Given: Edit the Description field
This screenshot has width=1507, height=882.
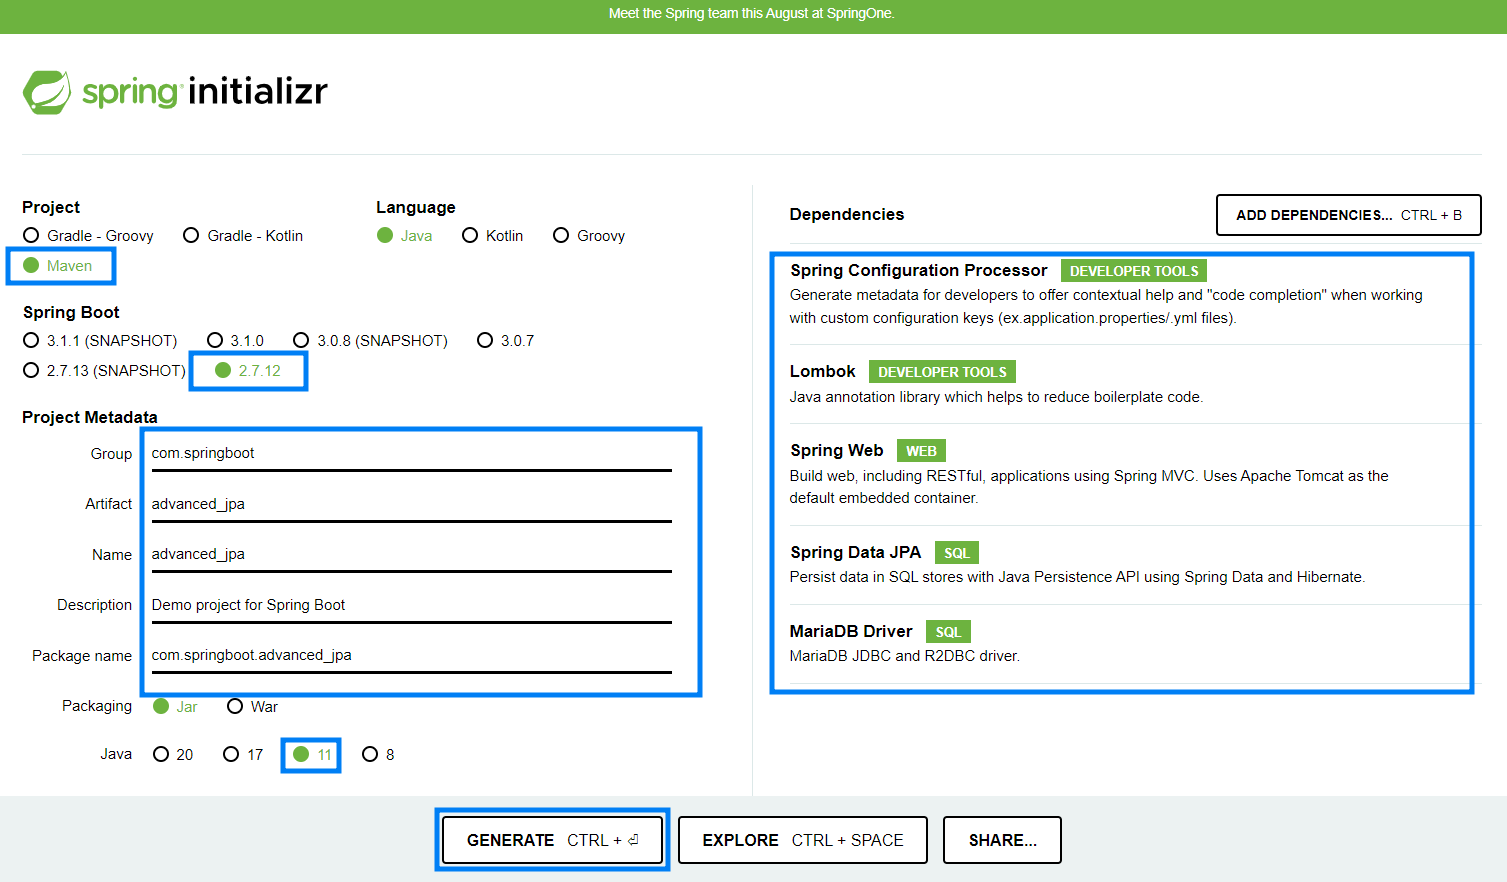Looking at the screenshot, I should [411, 605].
